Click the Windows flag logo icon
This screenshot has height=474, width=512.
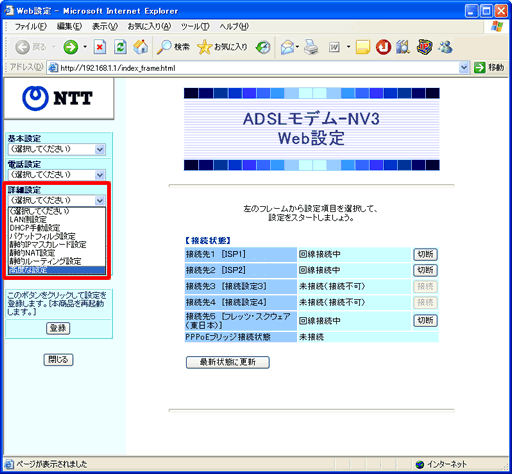tap(497, 26)
